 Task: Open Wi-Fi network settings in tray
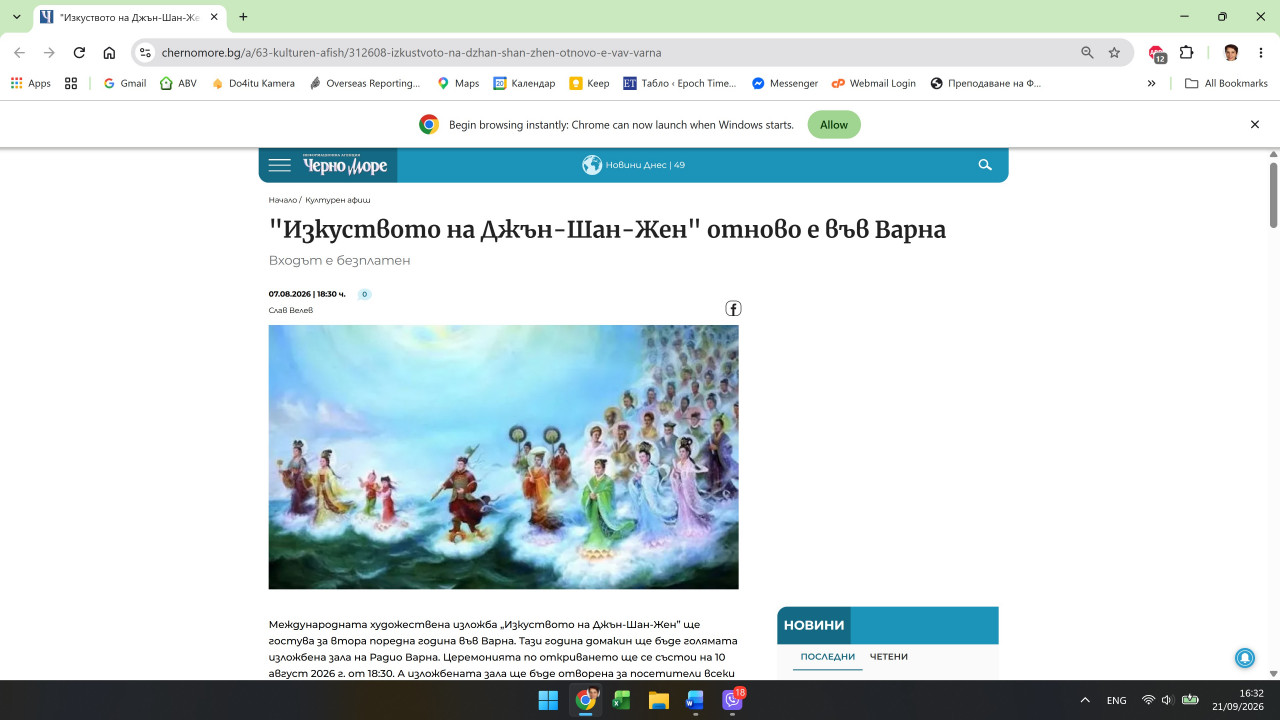click(x=1148, y=700)
